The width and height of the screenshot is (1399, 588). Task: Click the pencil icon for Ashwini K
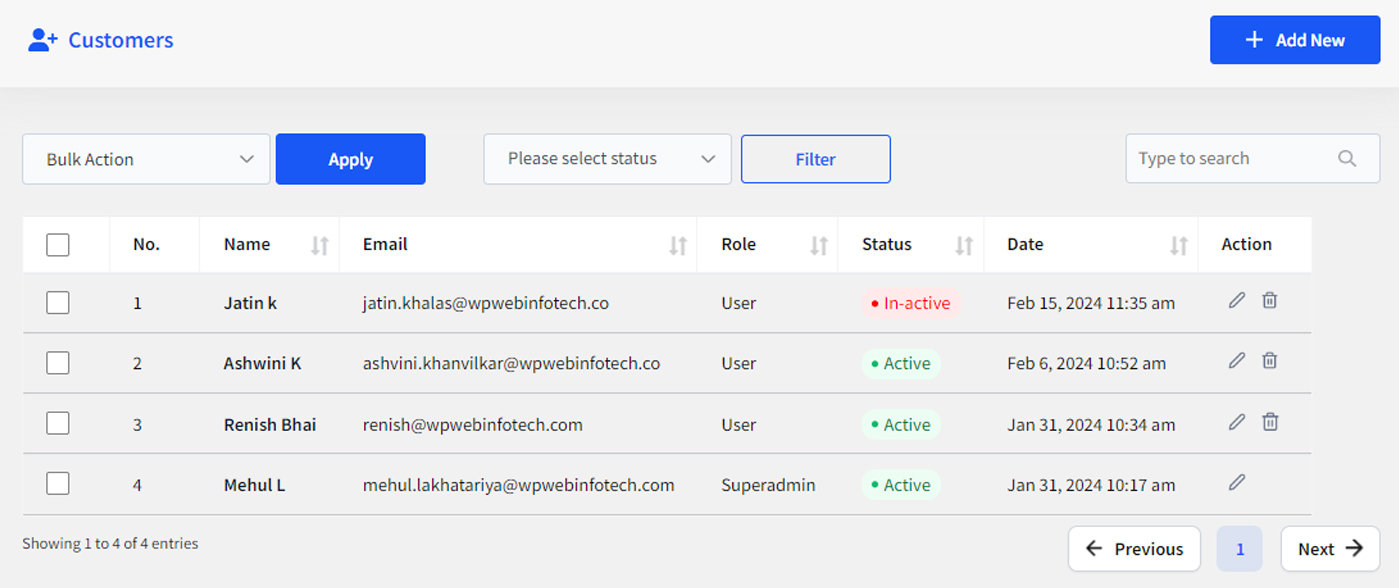point(1237,361)
